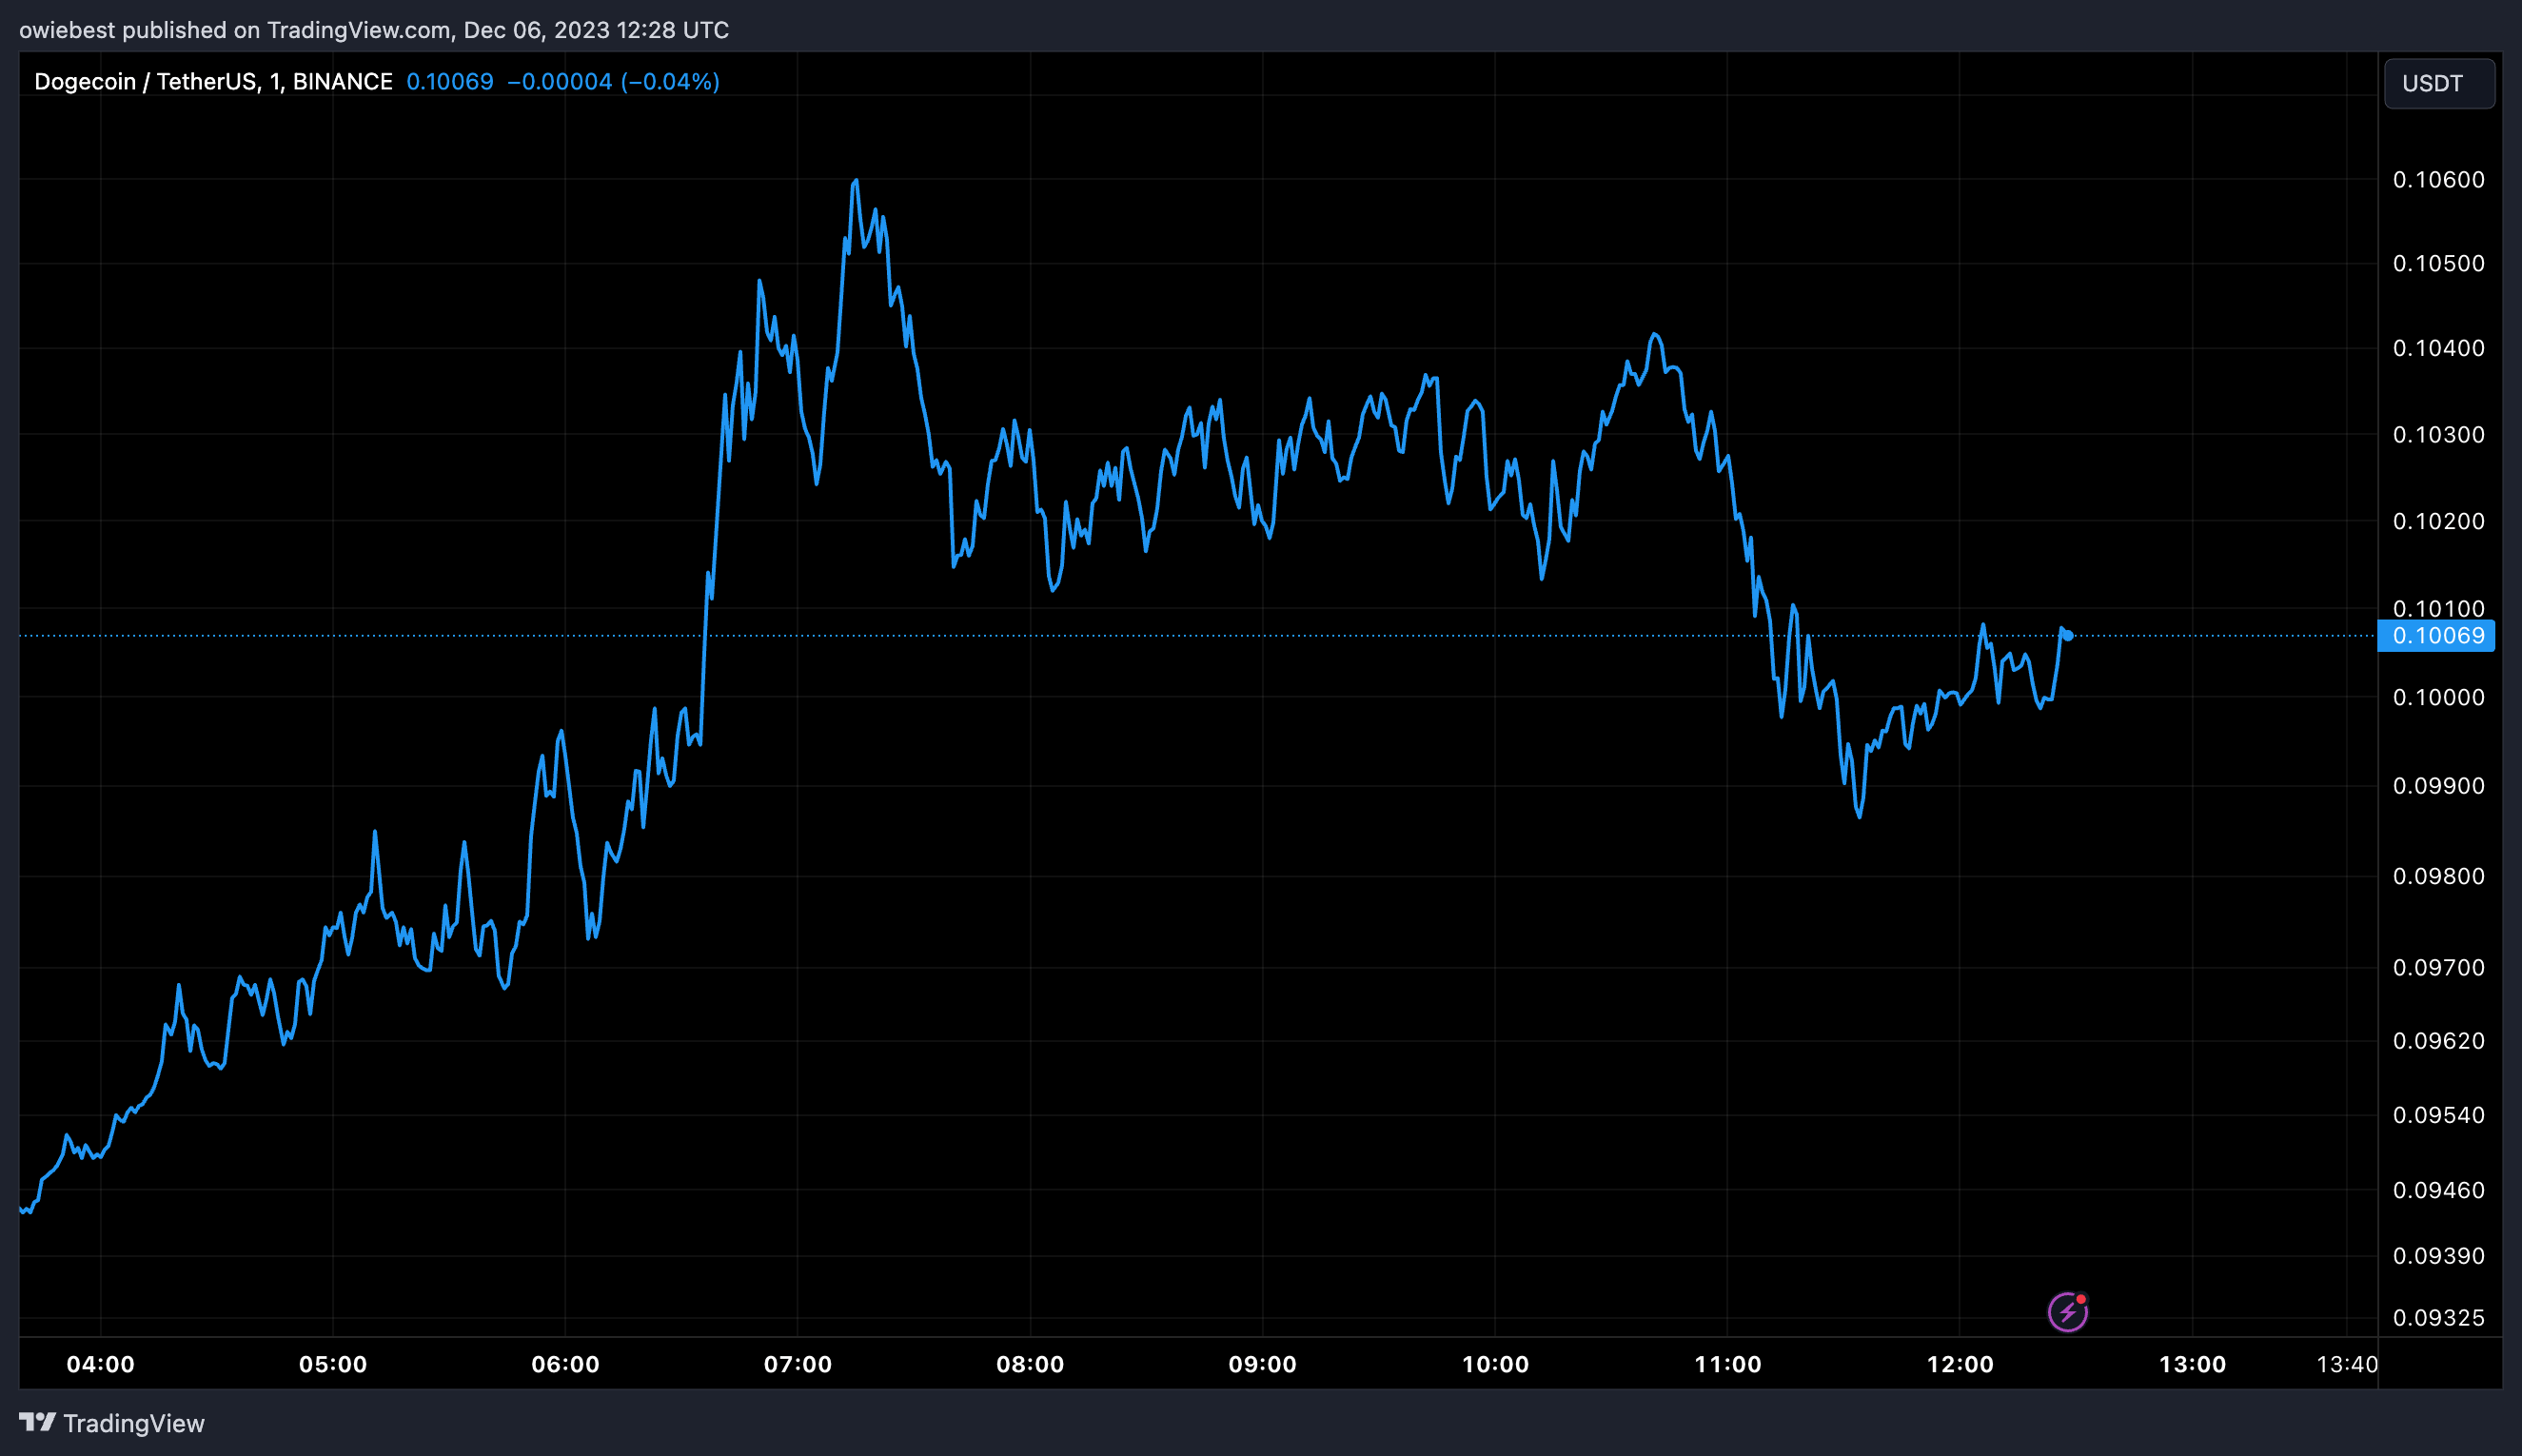Click the 07:00 time axis label
This screenshot has height=1456, width=2522.
pyautogui.click(x=797, y=1364)
